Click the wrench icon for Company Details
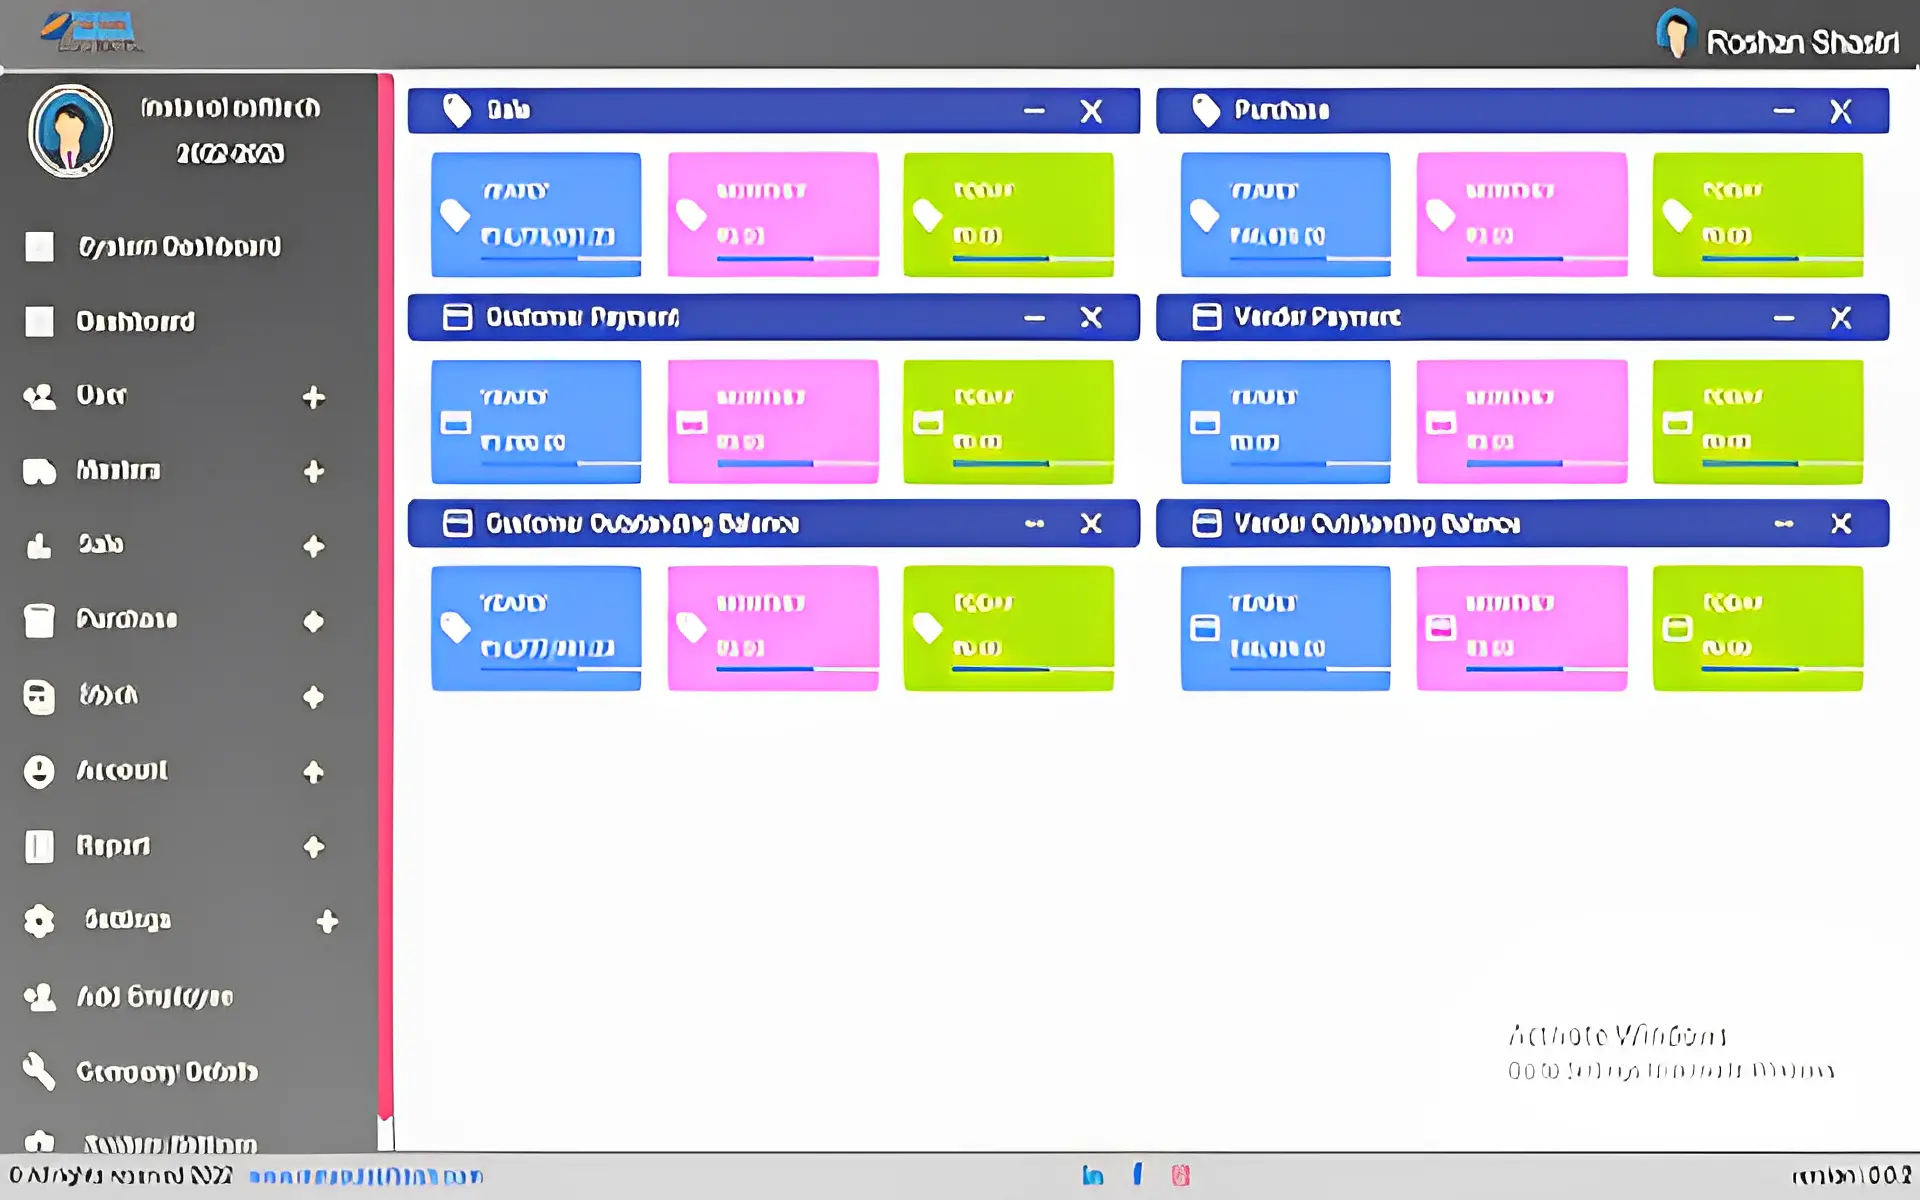Screen dimensions: 1920x1200 pyautogui.click(x=39, y=1071)
